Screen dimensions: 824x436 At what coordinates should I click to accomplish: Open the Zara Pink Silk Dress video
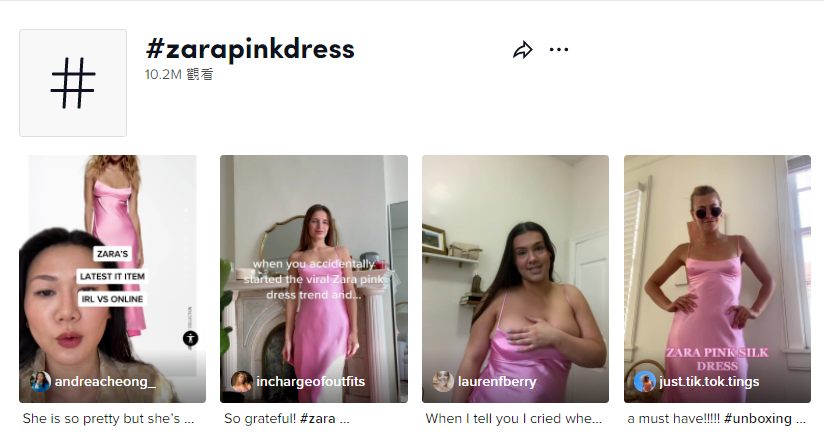click(x=717, y=279)
